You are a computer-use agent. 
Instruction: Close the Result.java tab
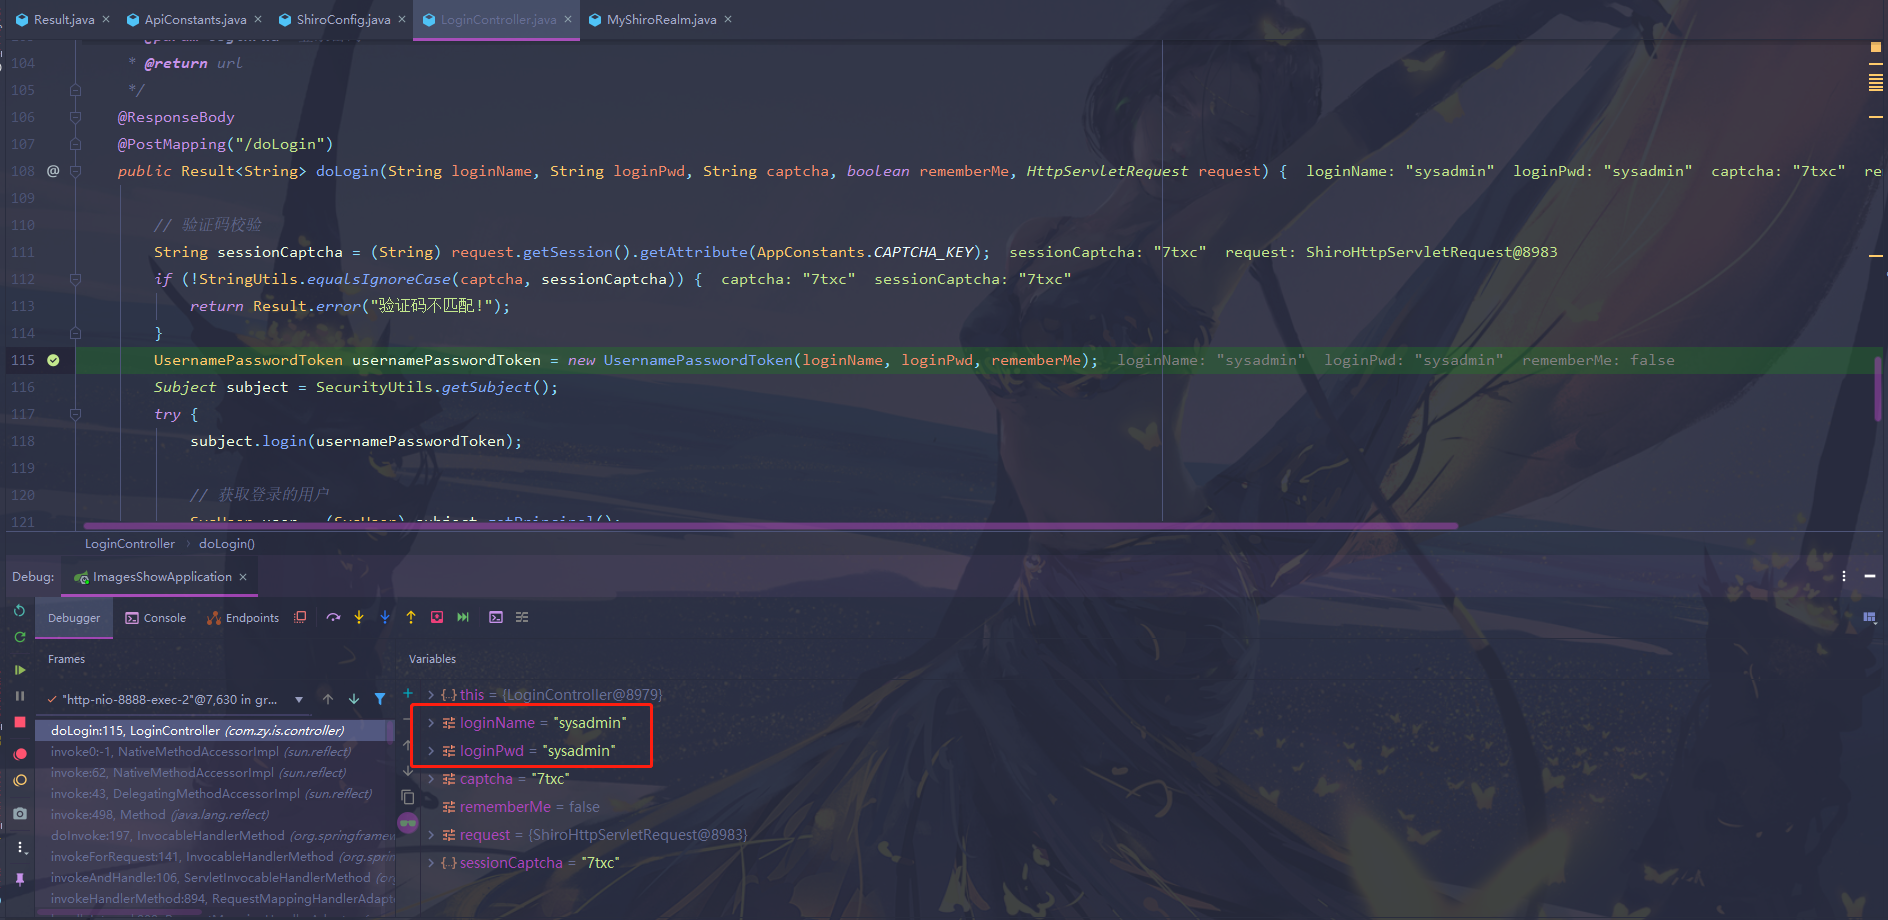pyautogui.click(x=106, y=19)
